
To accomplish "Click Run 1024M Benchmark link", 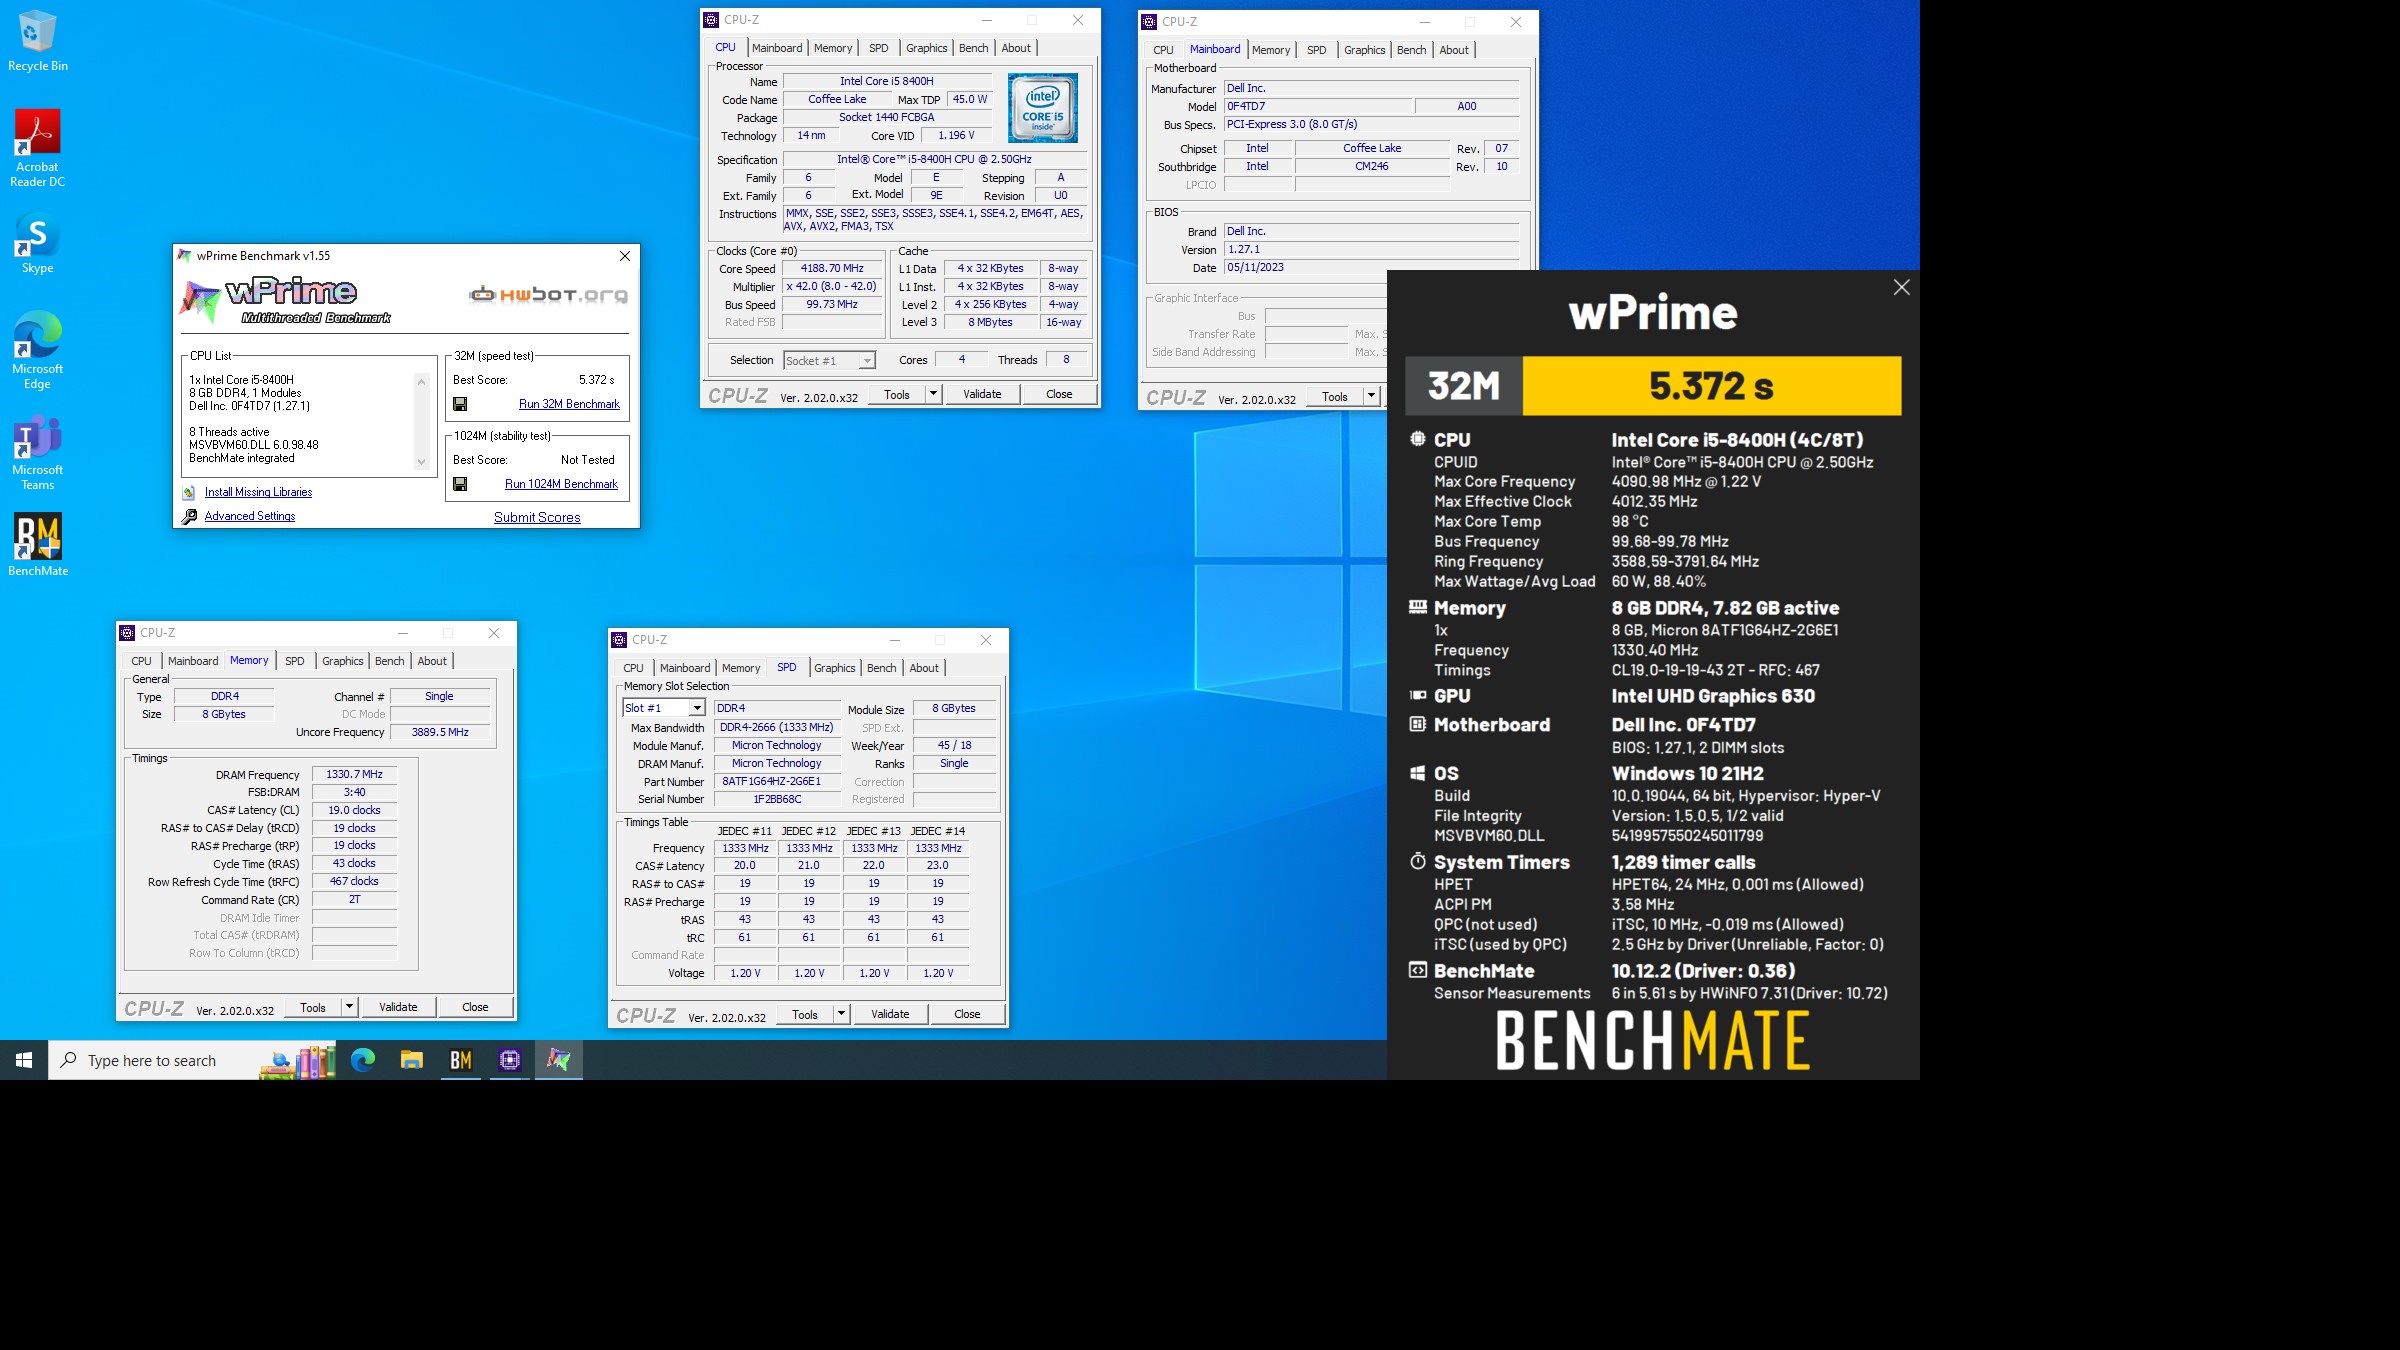I will [561, 484].
